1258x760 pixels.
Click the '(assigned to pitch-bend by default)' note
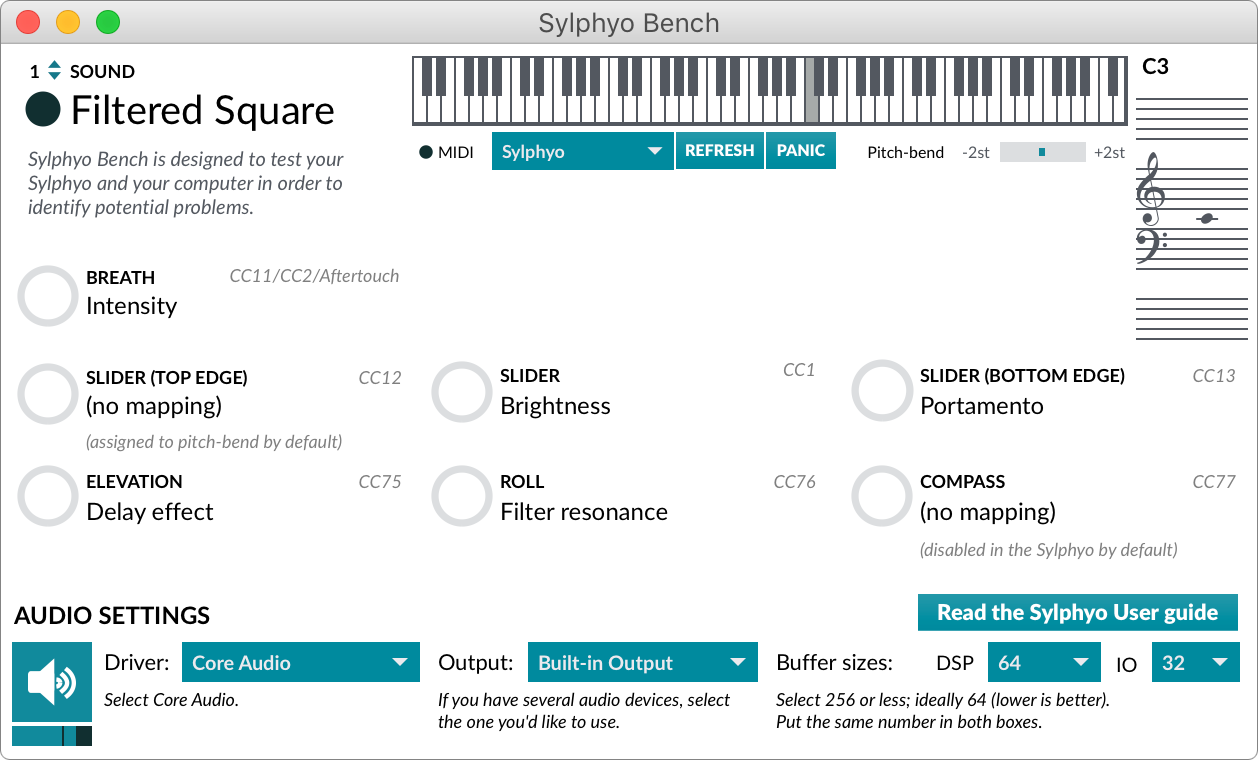(214, 442)
